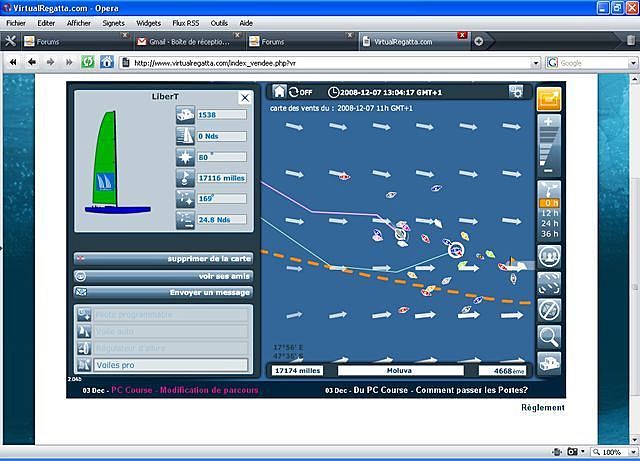Close the VirtualRegatta.com tab
The height and width of the screenshot is (461, 640).
point(462,36)
